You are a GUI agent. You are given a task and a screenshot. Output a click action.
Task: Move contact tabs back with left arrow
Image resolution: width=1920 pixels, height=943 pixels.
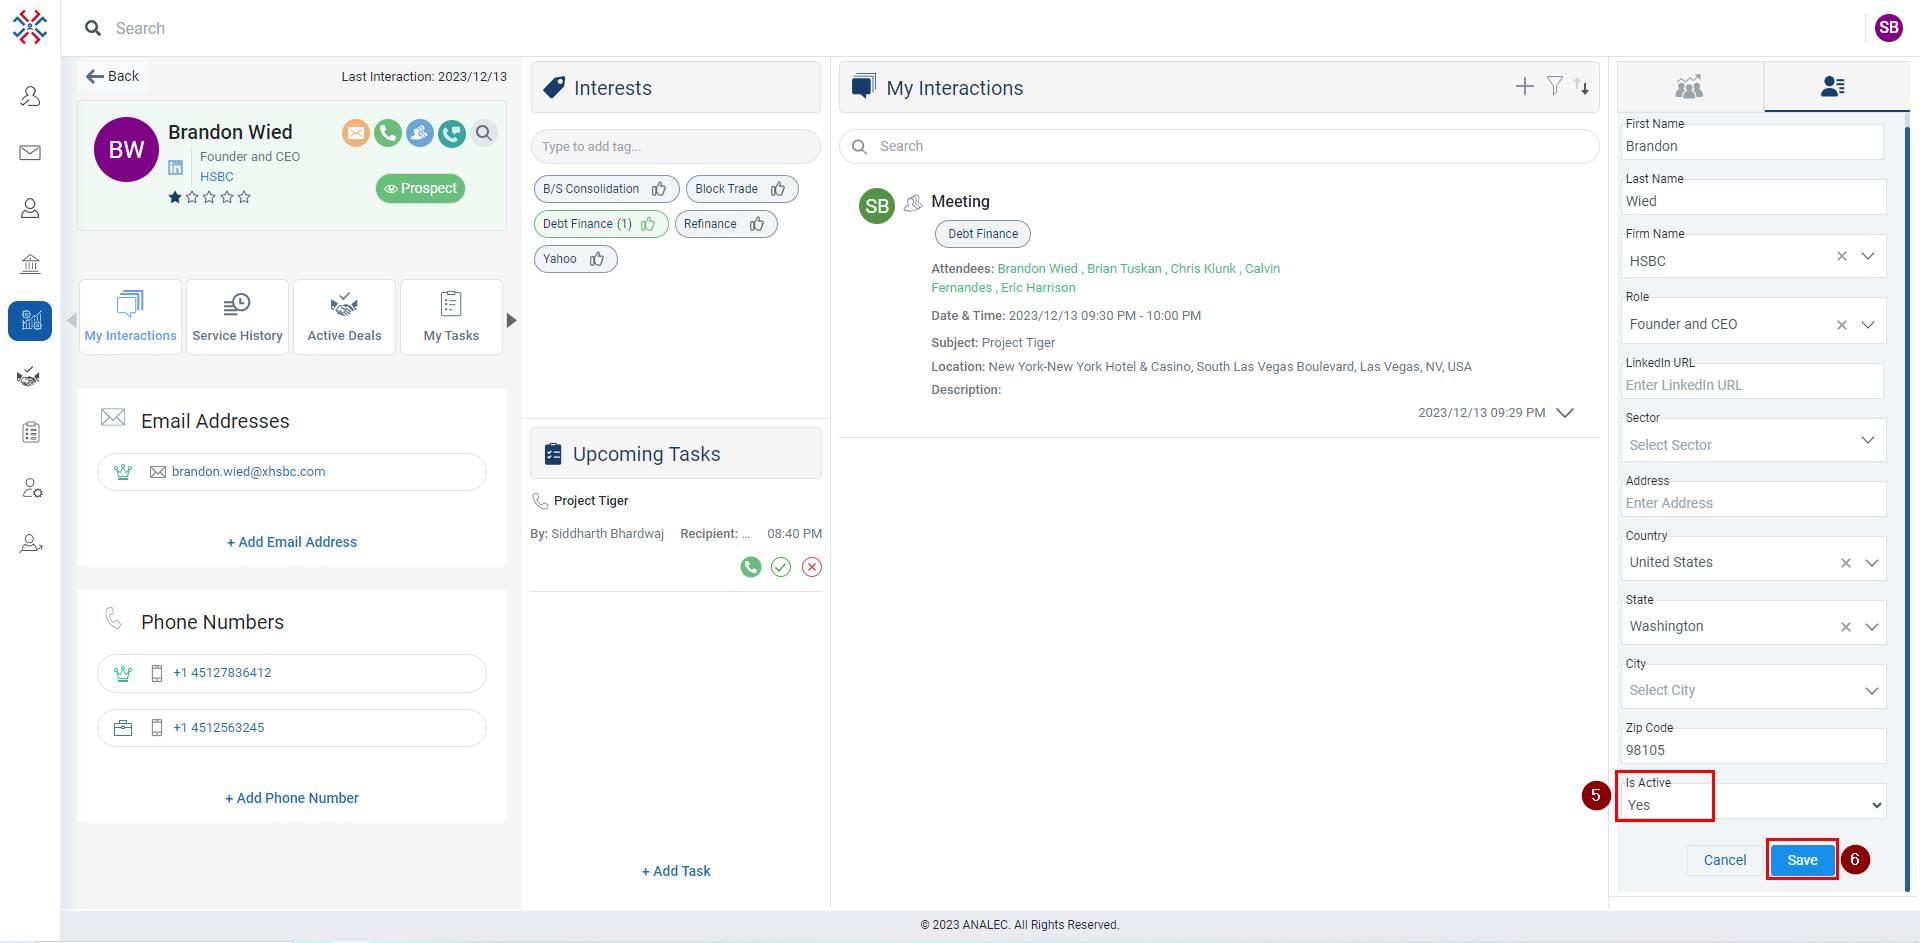71,320
